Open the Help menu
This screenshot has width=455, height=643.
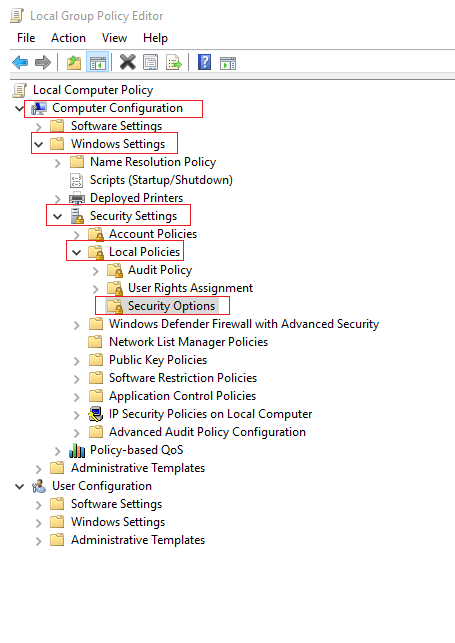[x=155, y=38]
